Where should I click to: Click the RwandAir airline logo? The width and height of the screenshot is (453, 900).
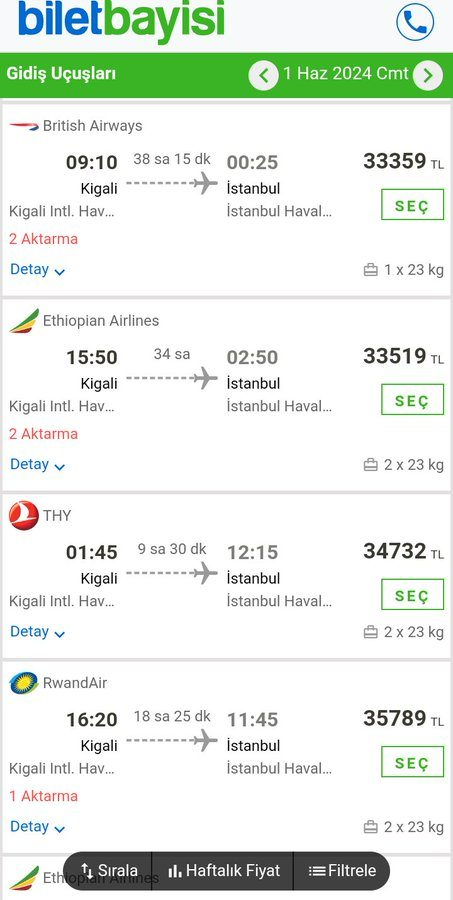coord(24,683)
